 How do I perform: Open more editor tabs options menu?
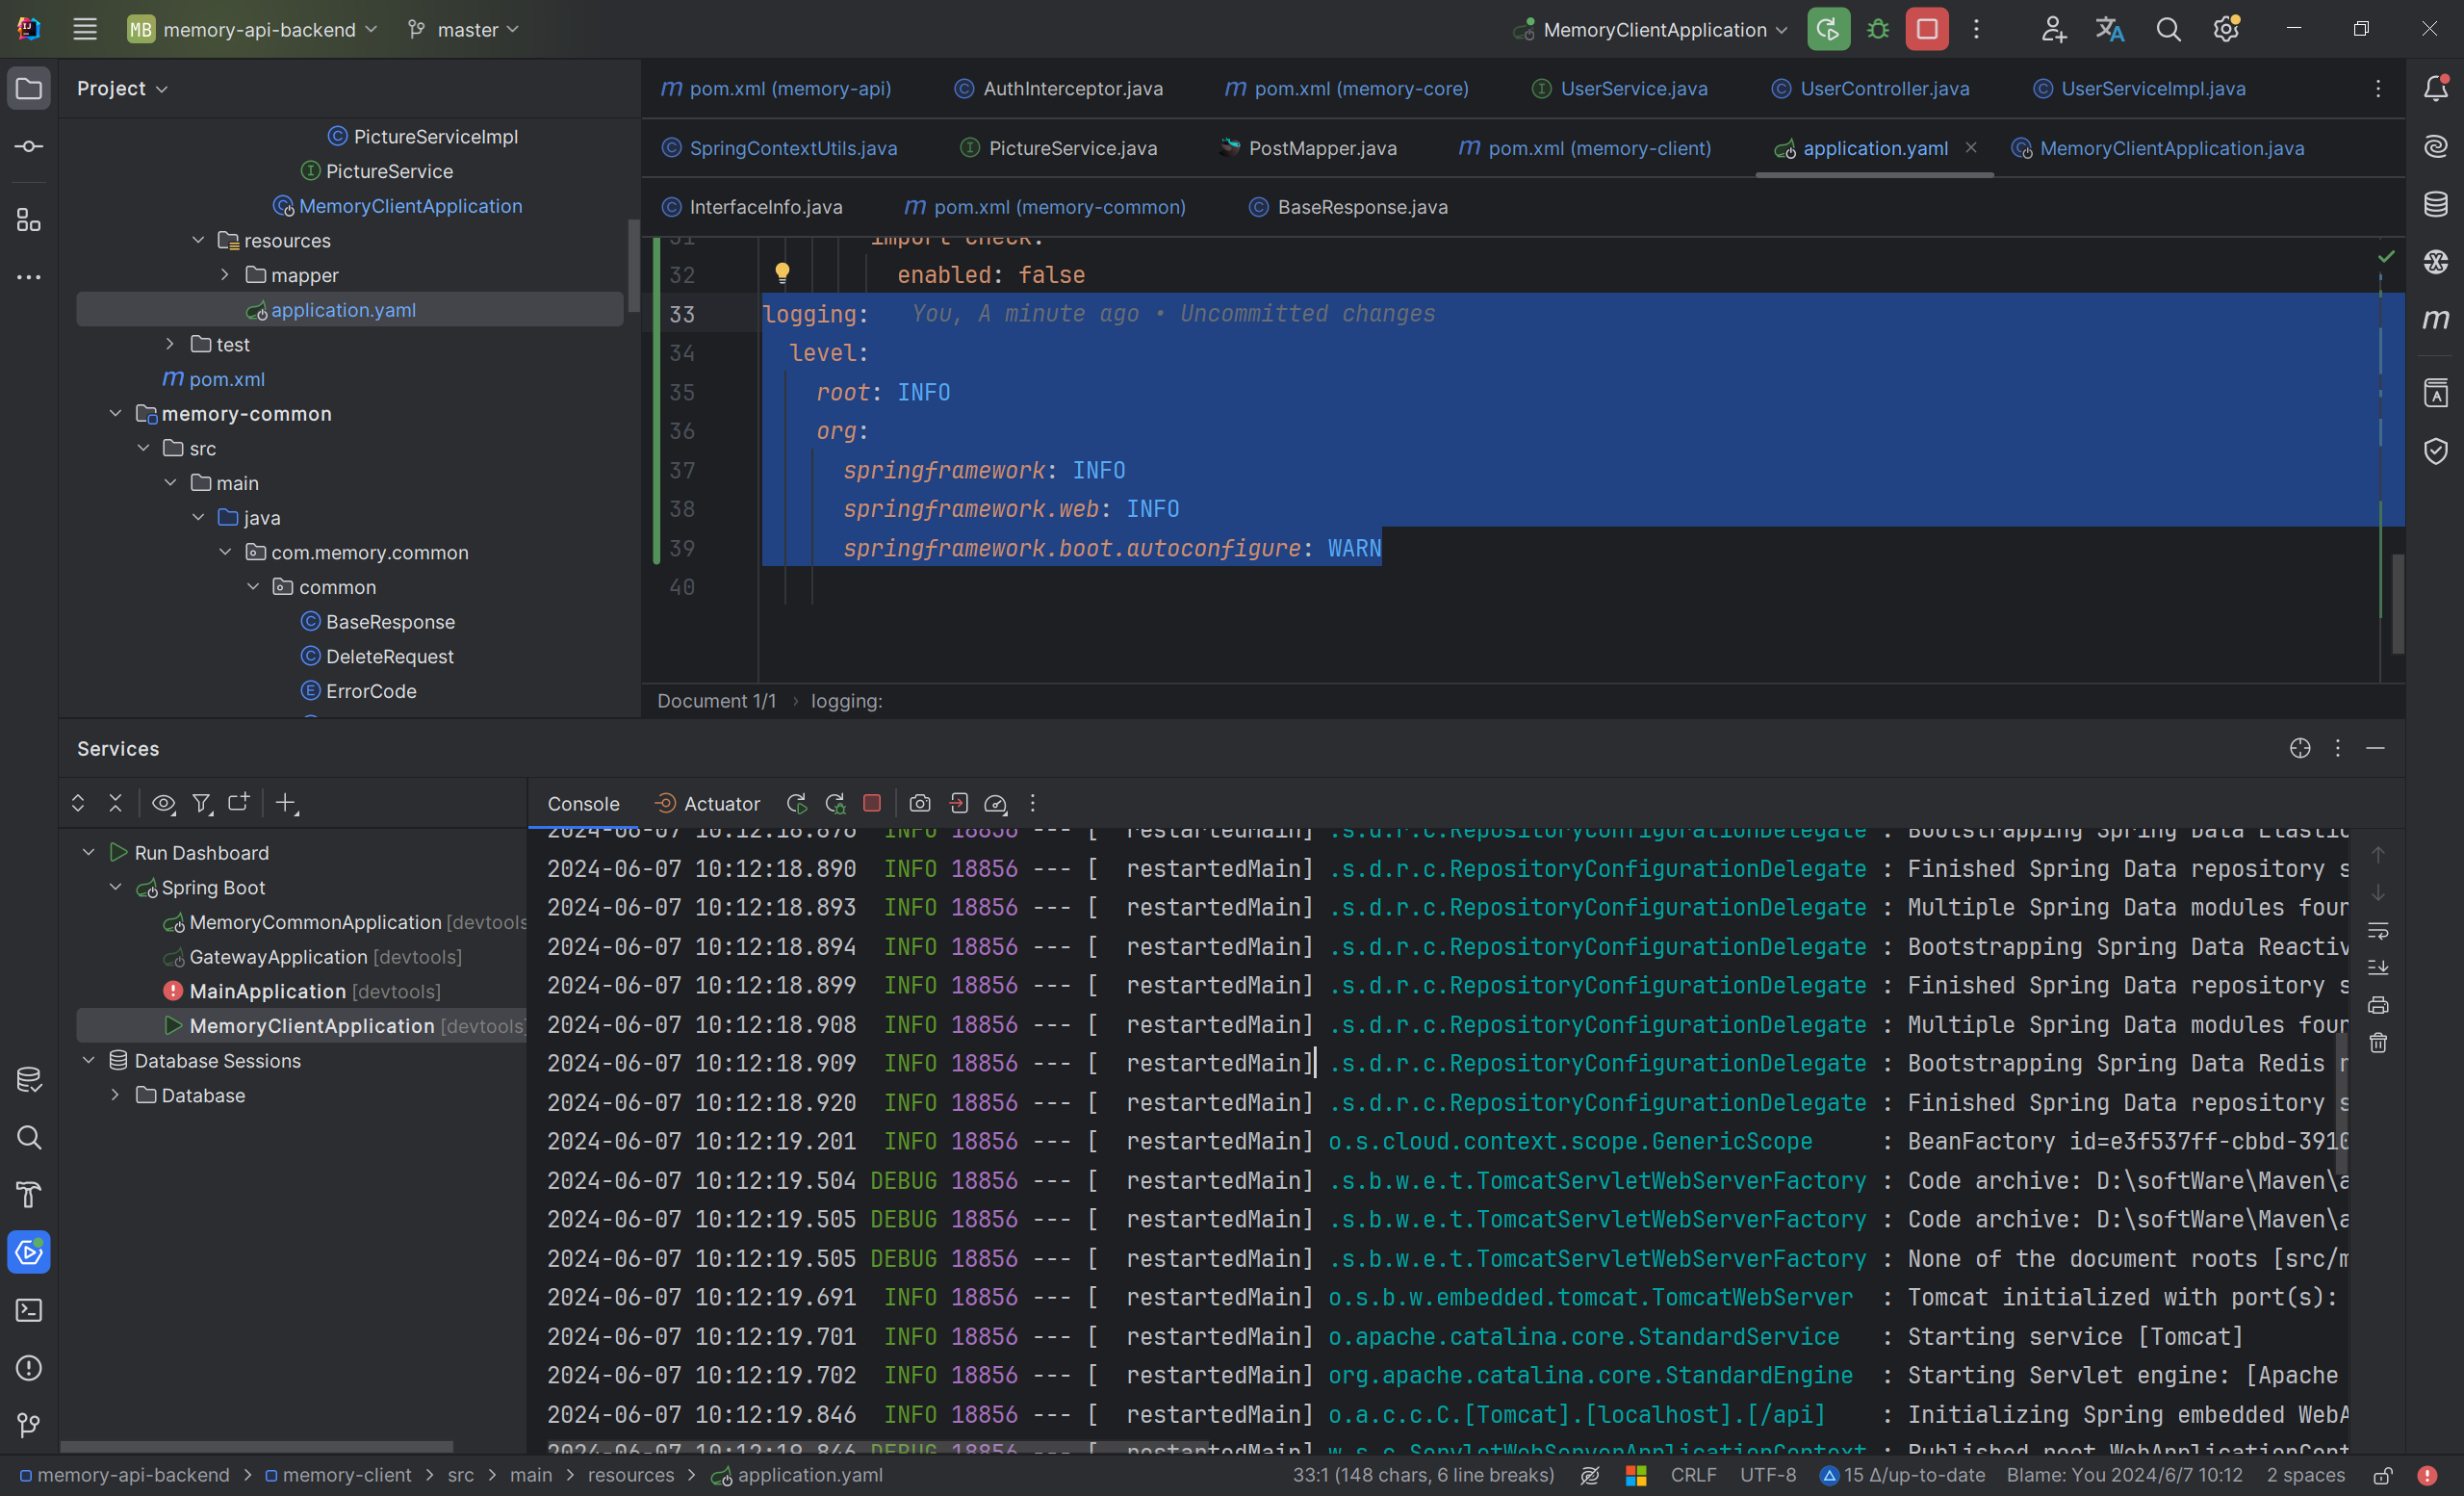pyautogui.click(x=2378, y=88)
